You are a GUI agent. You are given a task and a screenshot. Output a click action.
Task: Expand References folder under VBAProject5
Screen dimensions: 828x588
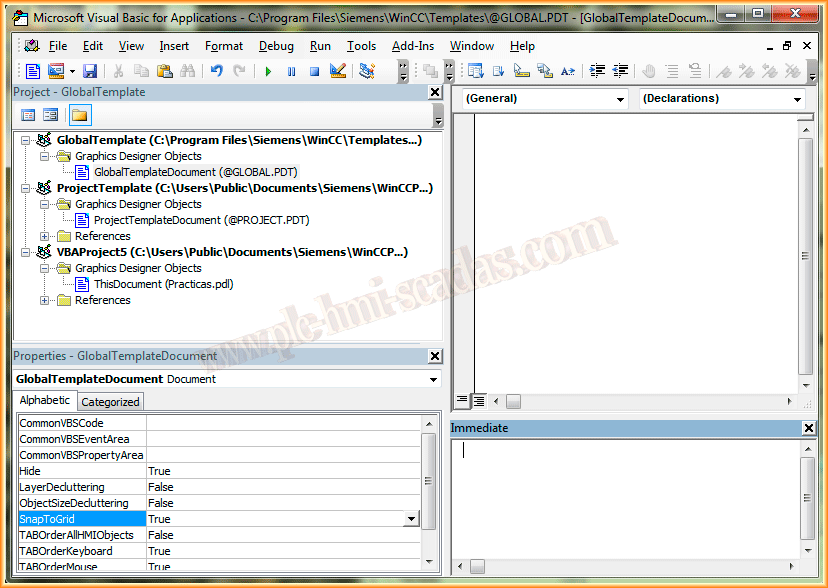click(x=45, y=300)
